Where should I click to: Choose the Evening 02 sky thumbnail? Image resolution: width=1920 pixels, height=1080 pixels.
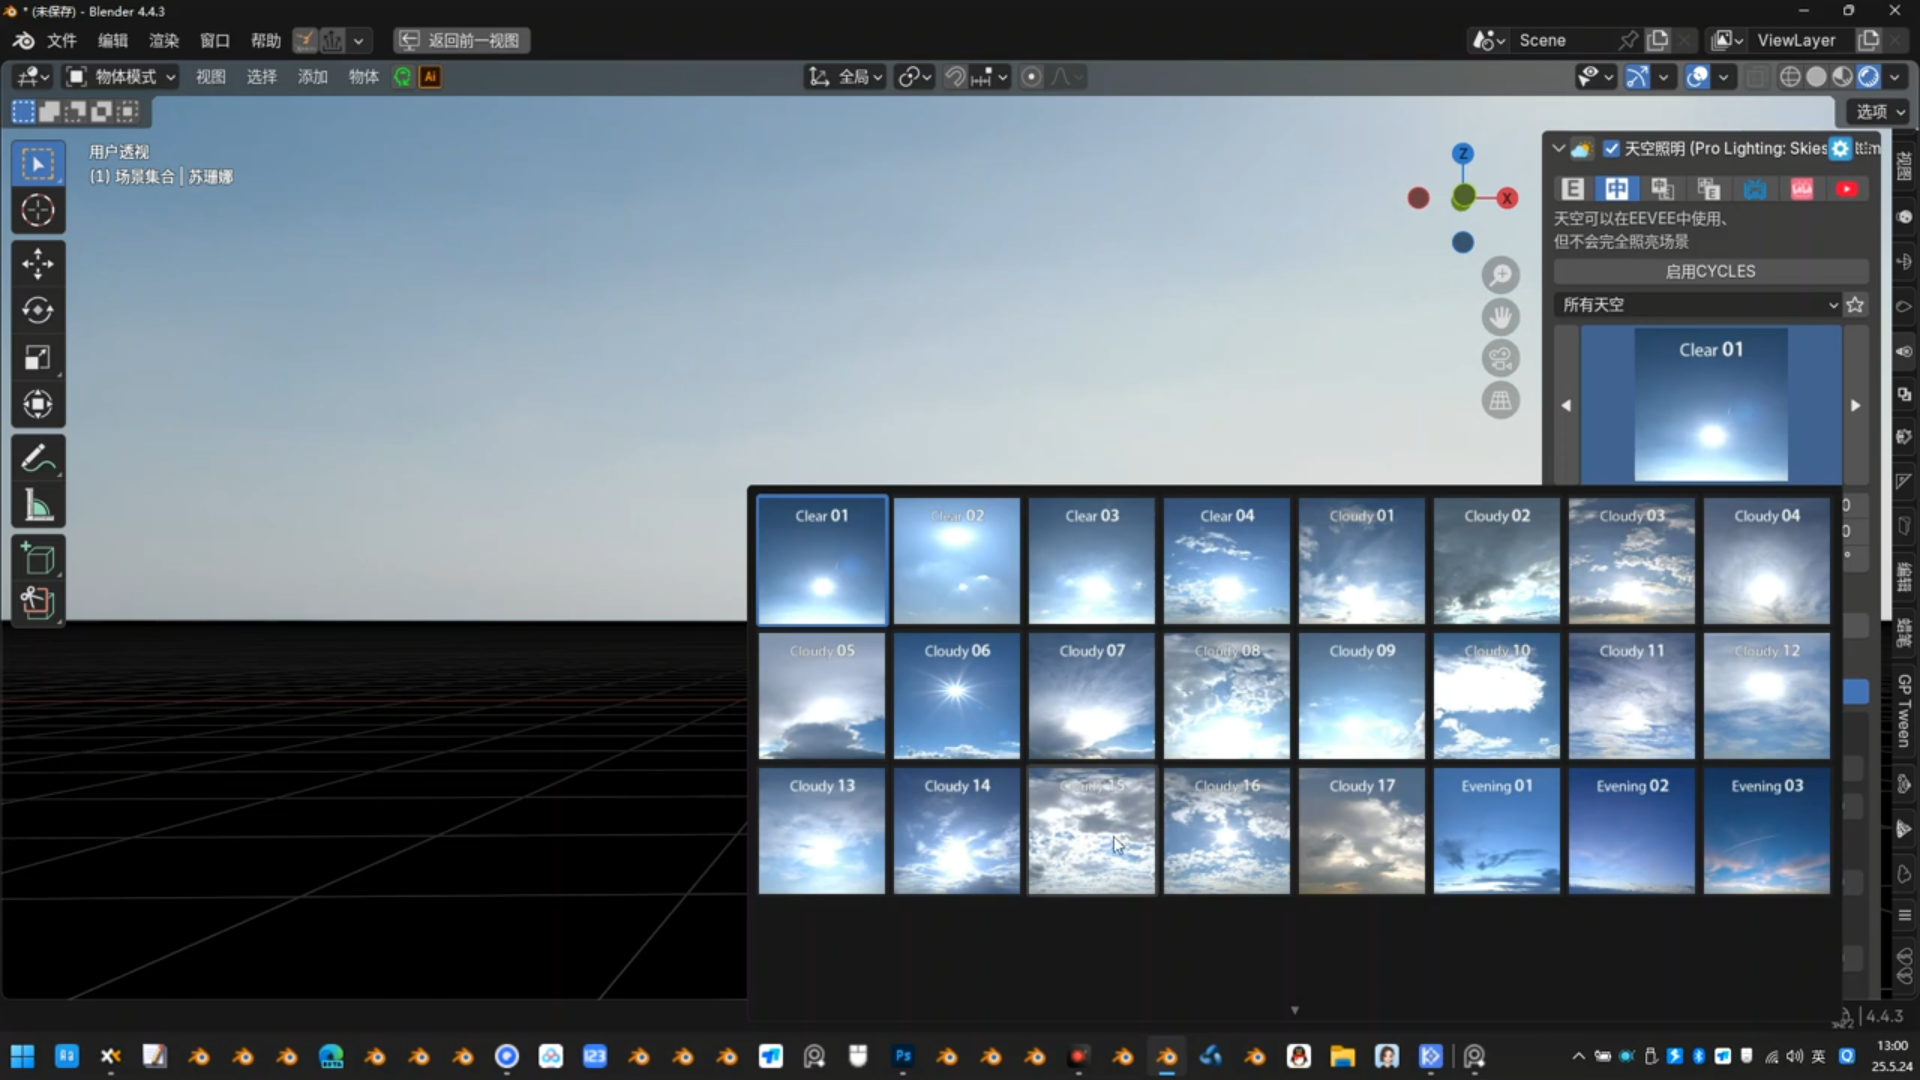coord(1632,830)
